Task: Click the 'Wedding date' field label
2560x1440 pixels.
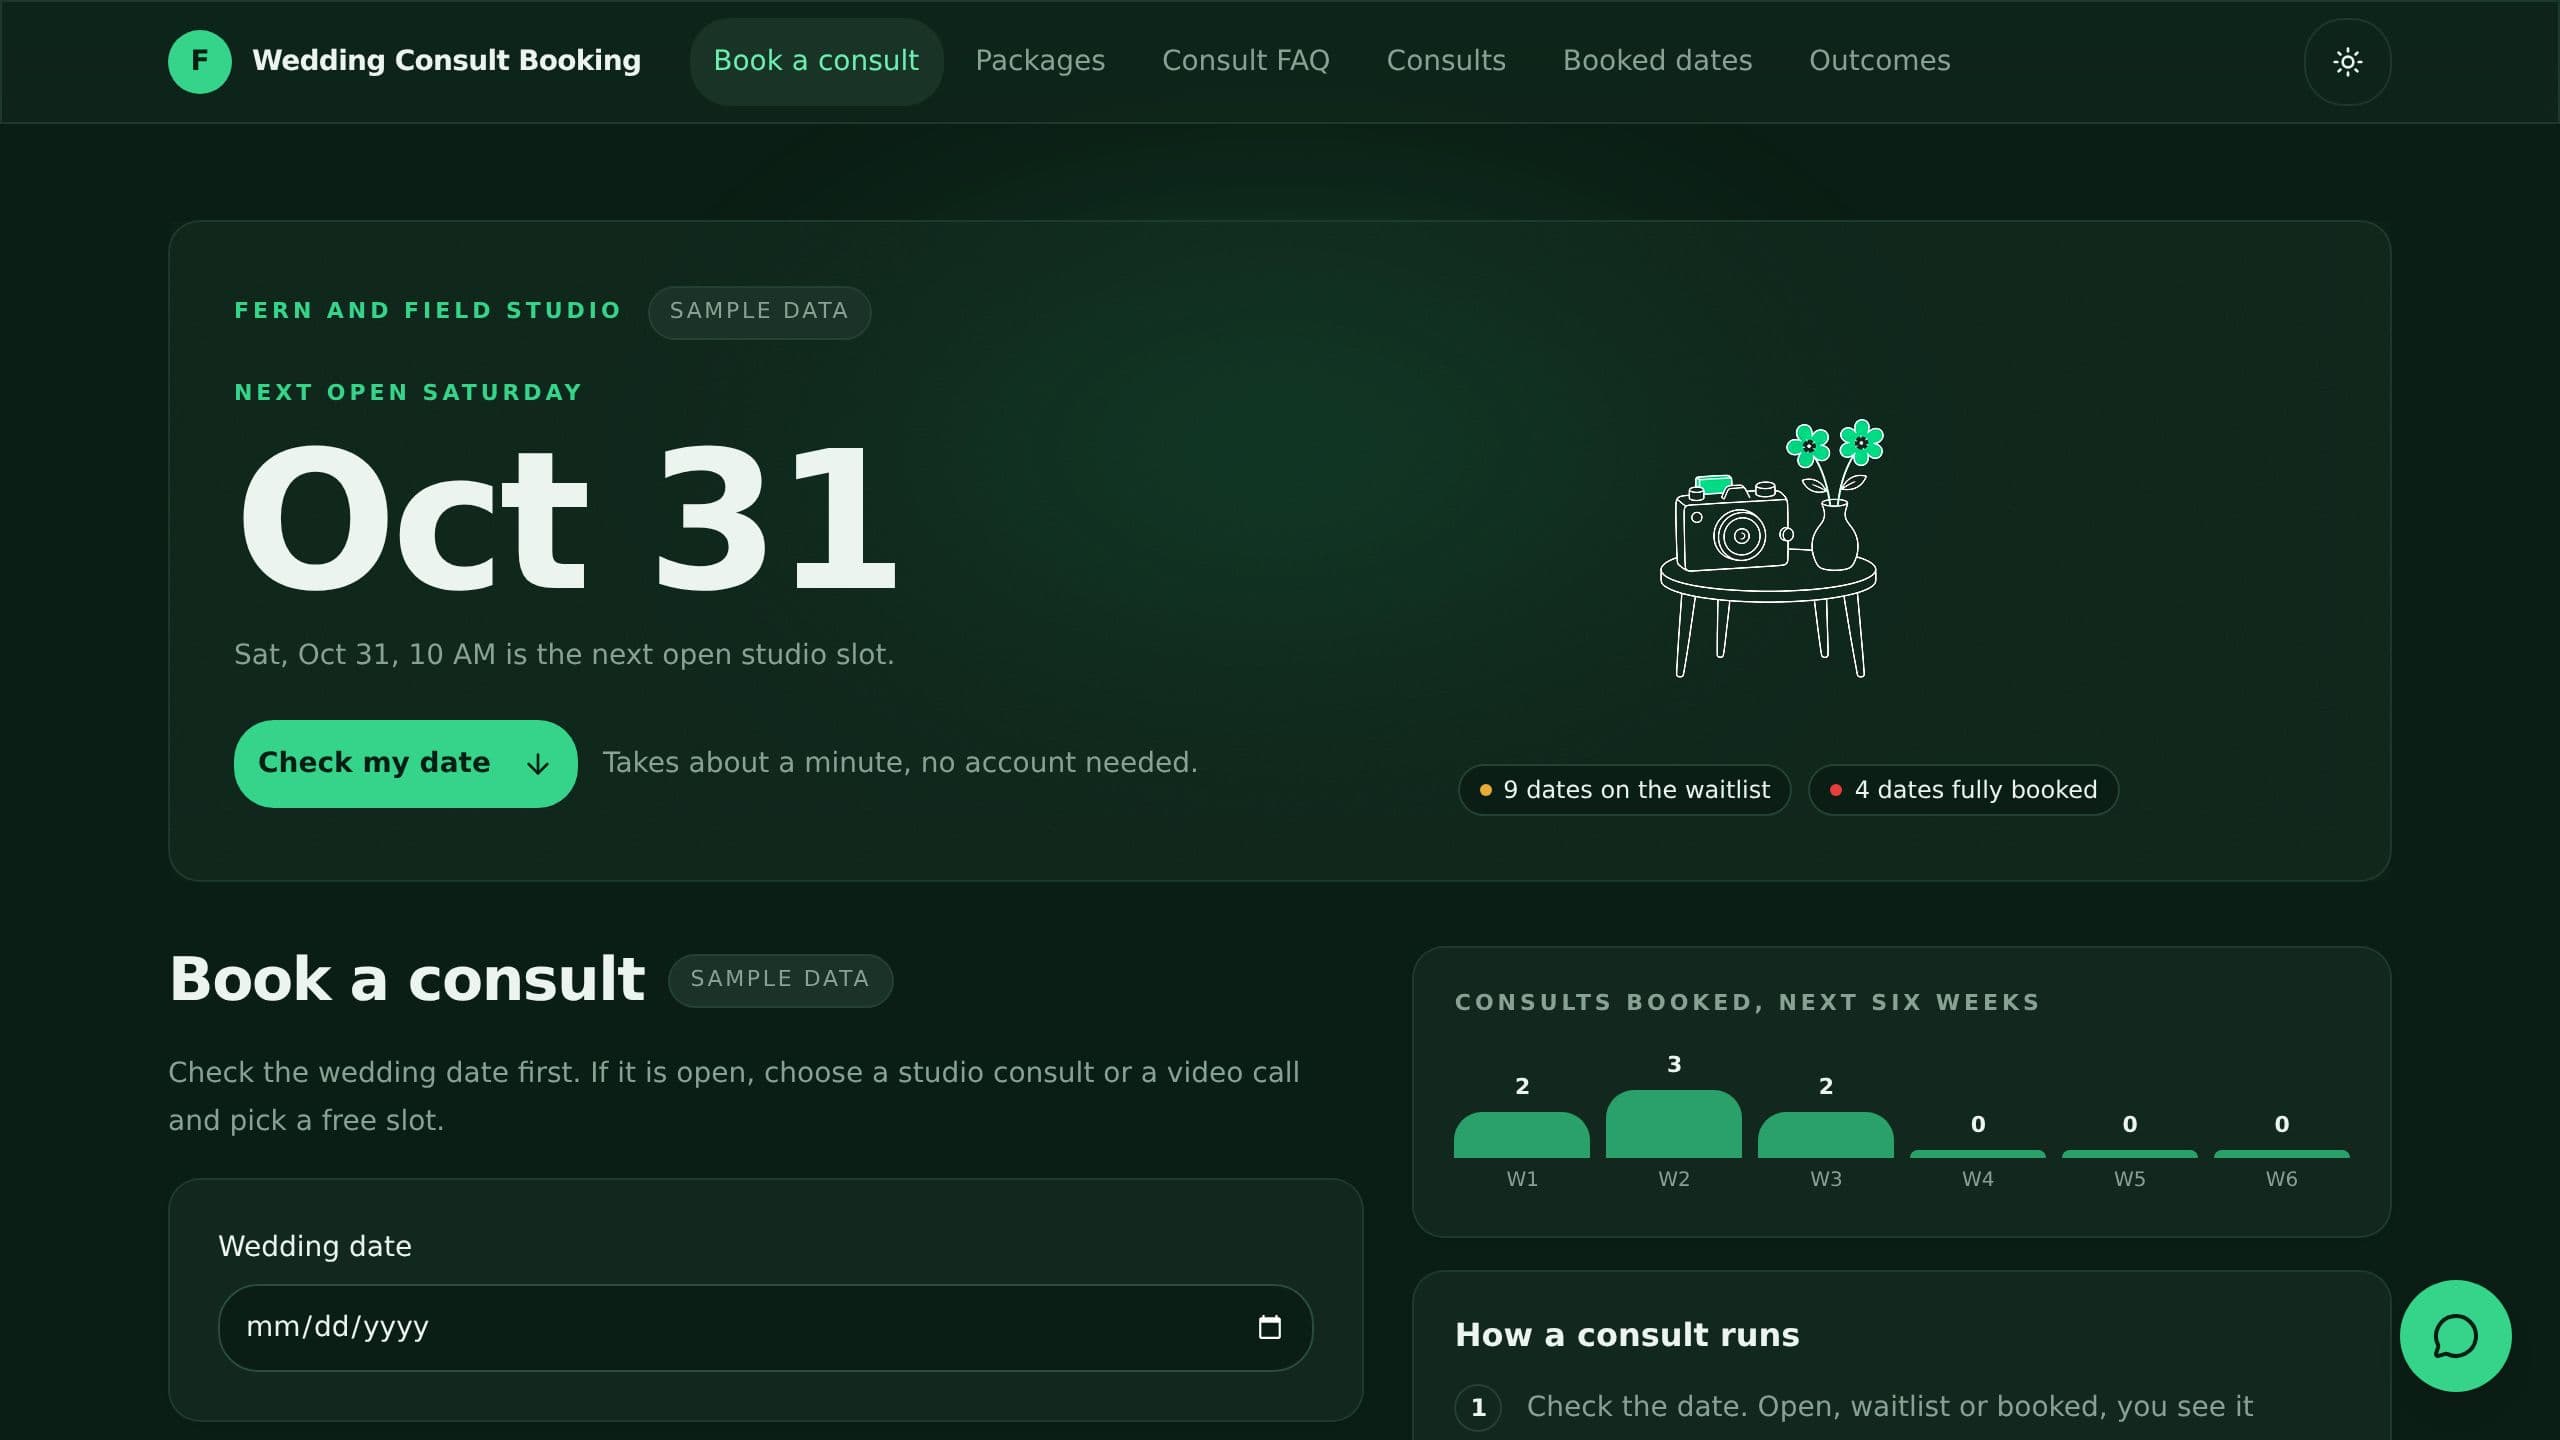Action: (x=315, y=1246)
